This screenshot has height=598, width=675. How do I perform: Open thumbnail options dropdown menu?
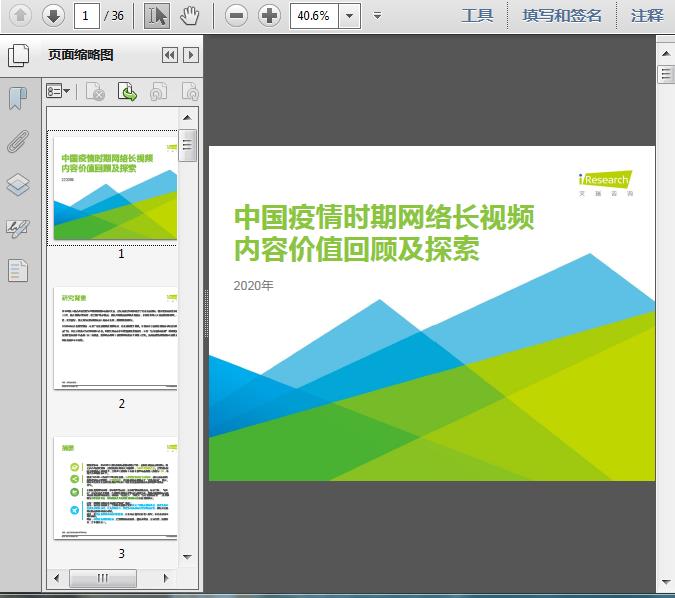59,92
